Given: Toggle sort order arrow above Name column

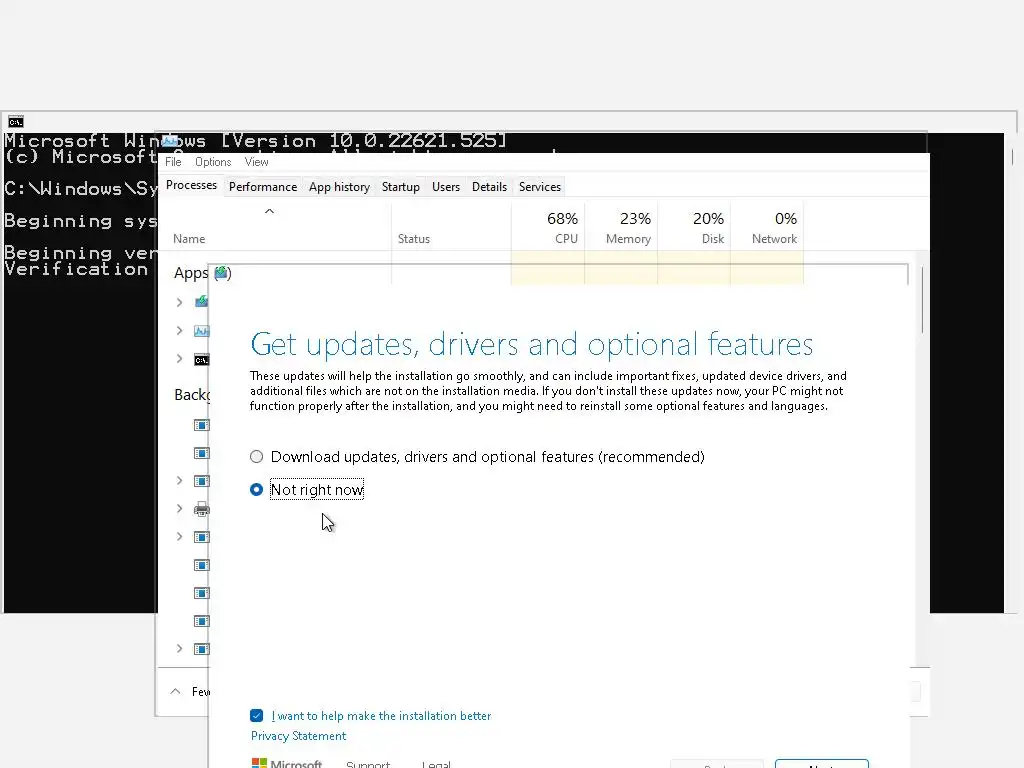Looking at the screenshot, I should (269, 211).
